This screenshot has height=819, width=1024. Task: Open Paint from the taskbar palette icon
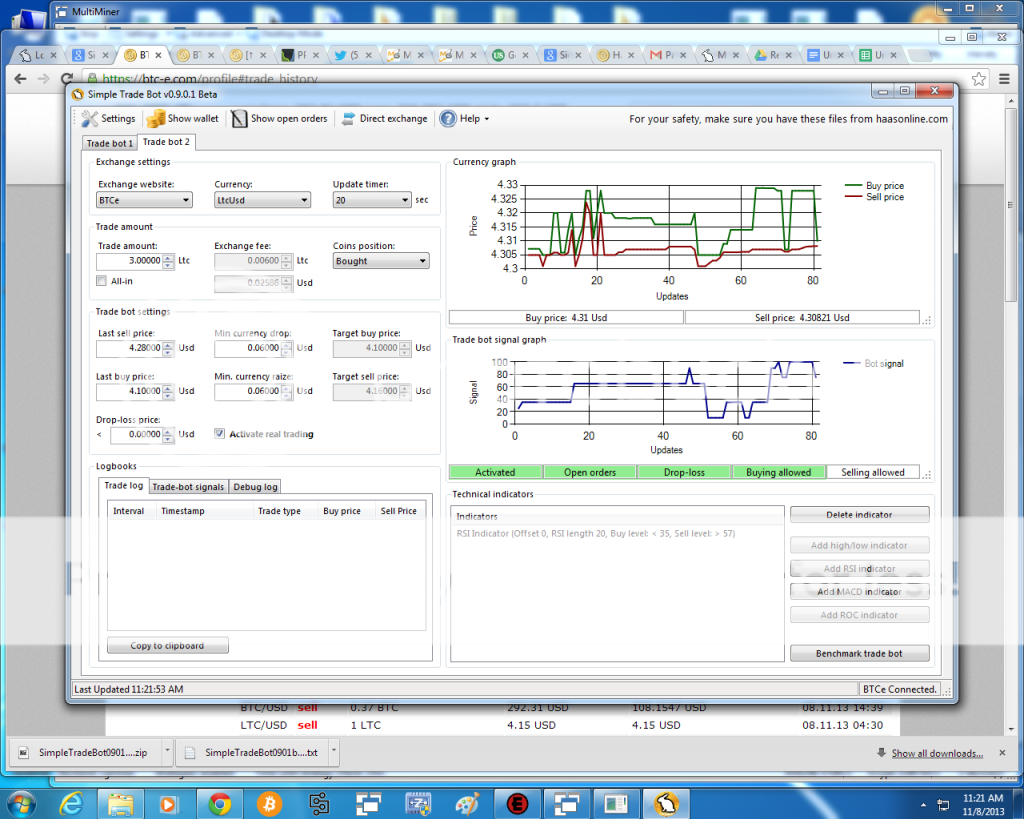coord(468,804)
